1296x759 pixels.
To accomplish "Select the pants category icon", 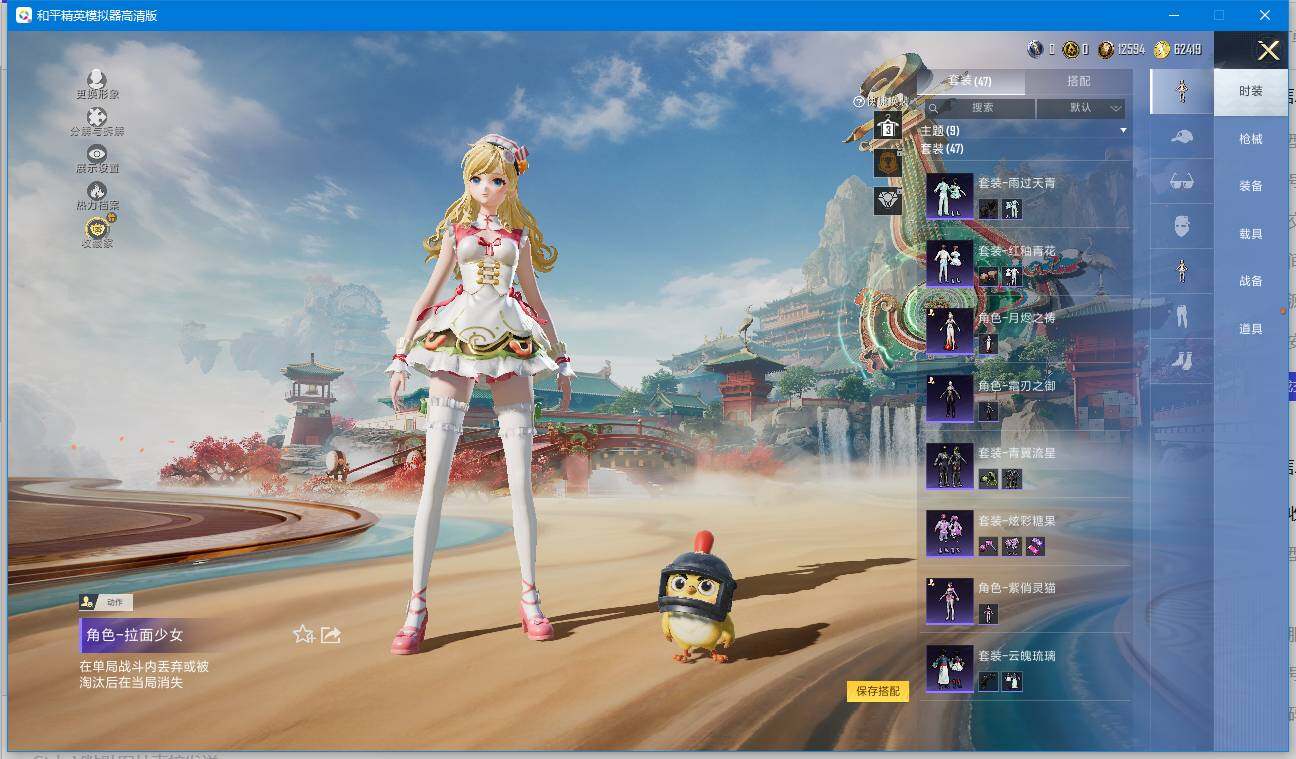I will pyautogui.click(x=1181, y=316).
